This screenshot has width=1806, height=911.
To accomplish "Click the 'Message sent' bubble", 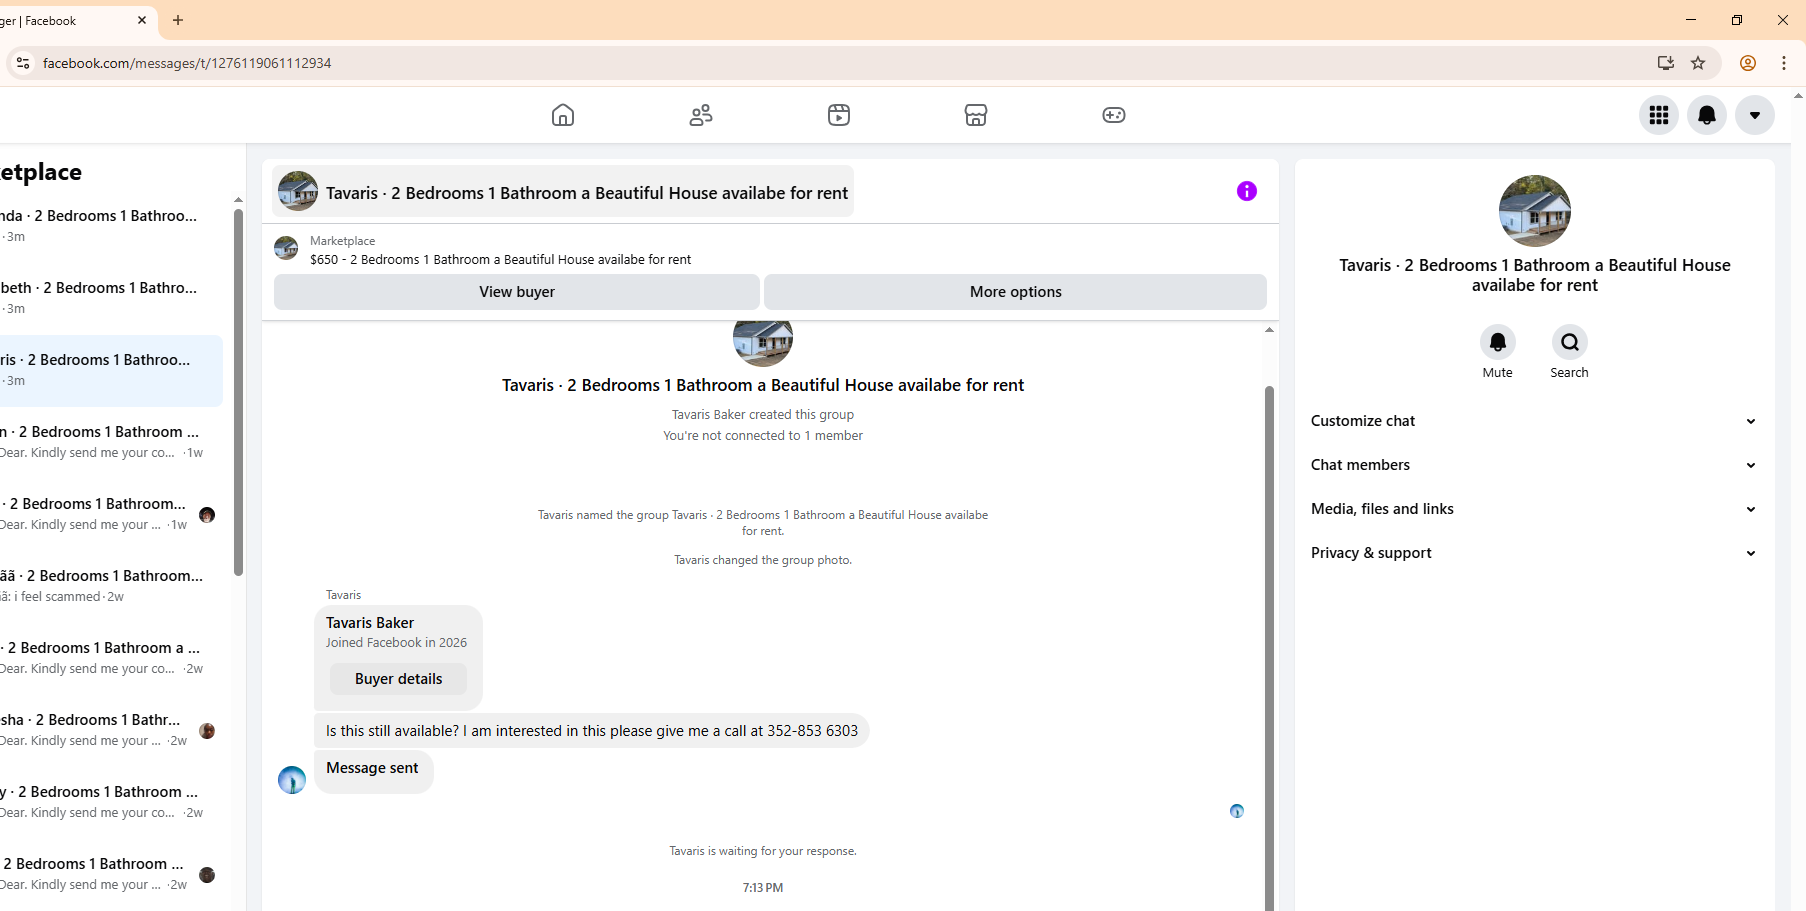I will pos(373,770).
